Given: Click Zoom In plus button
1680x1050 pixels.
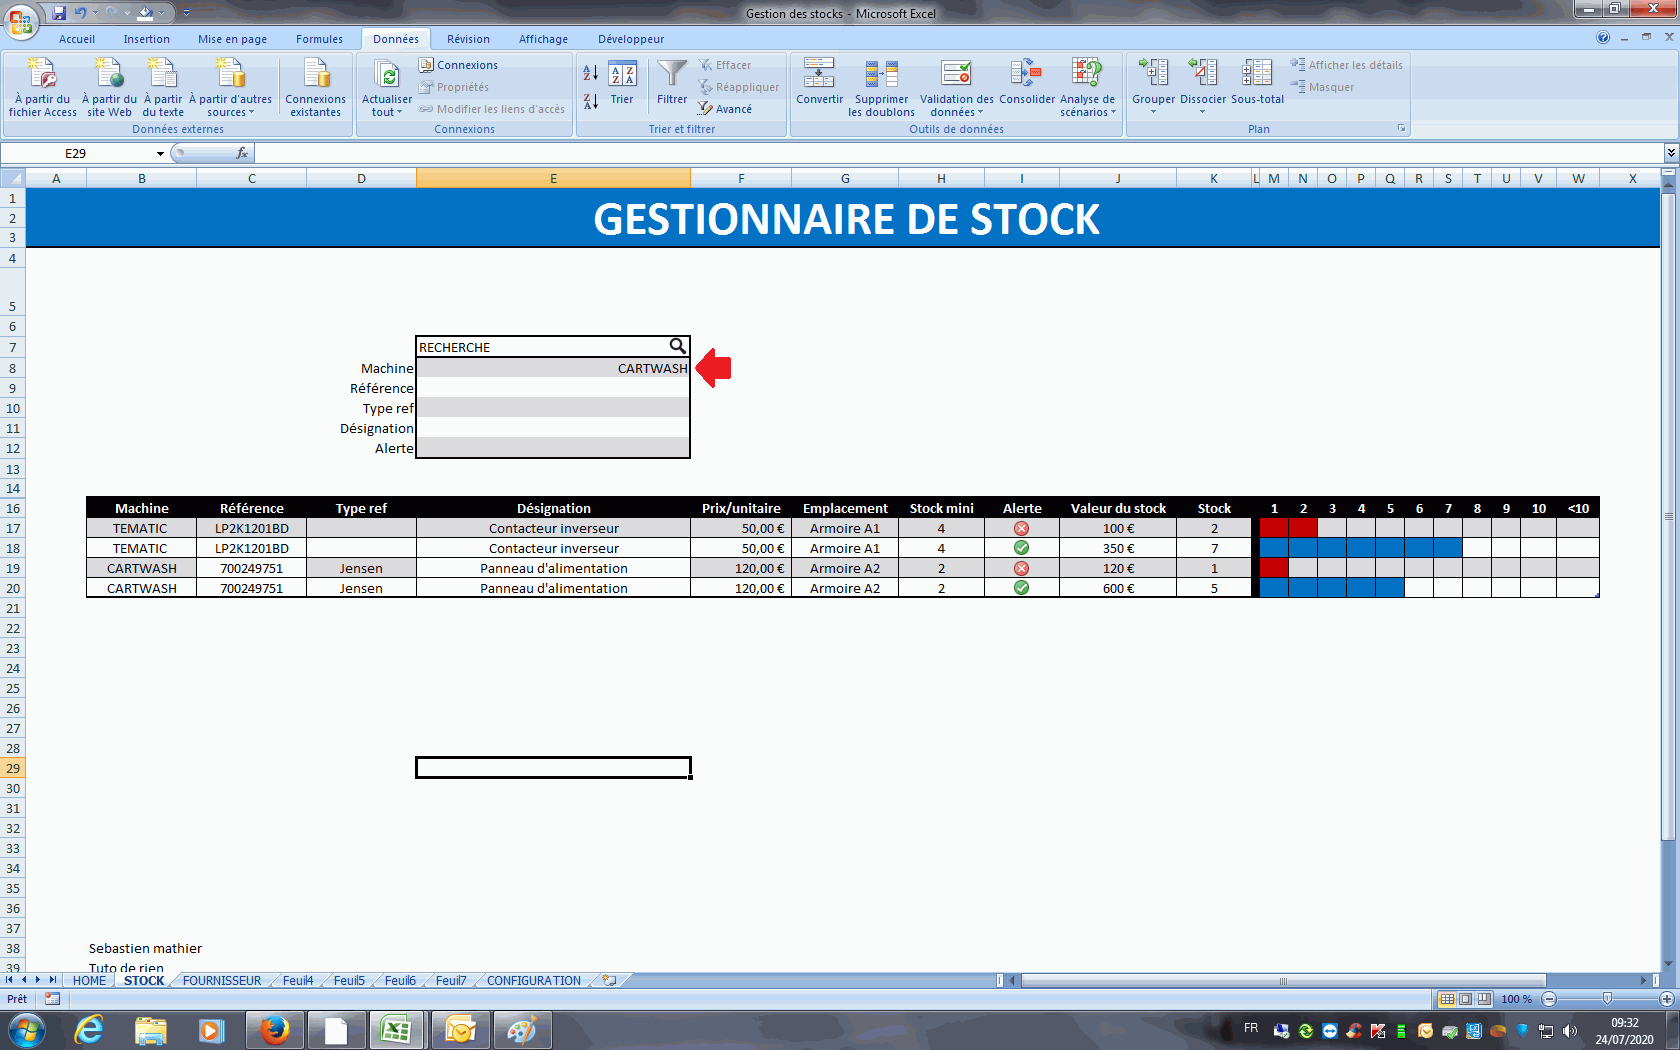Looking at the screenshot, I should coord(1666,999).
